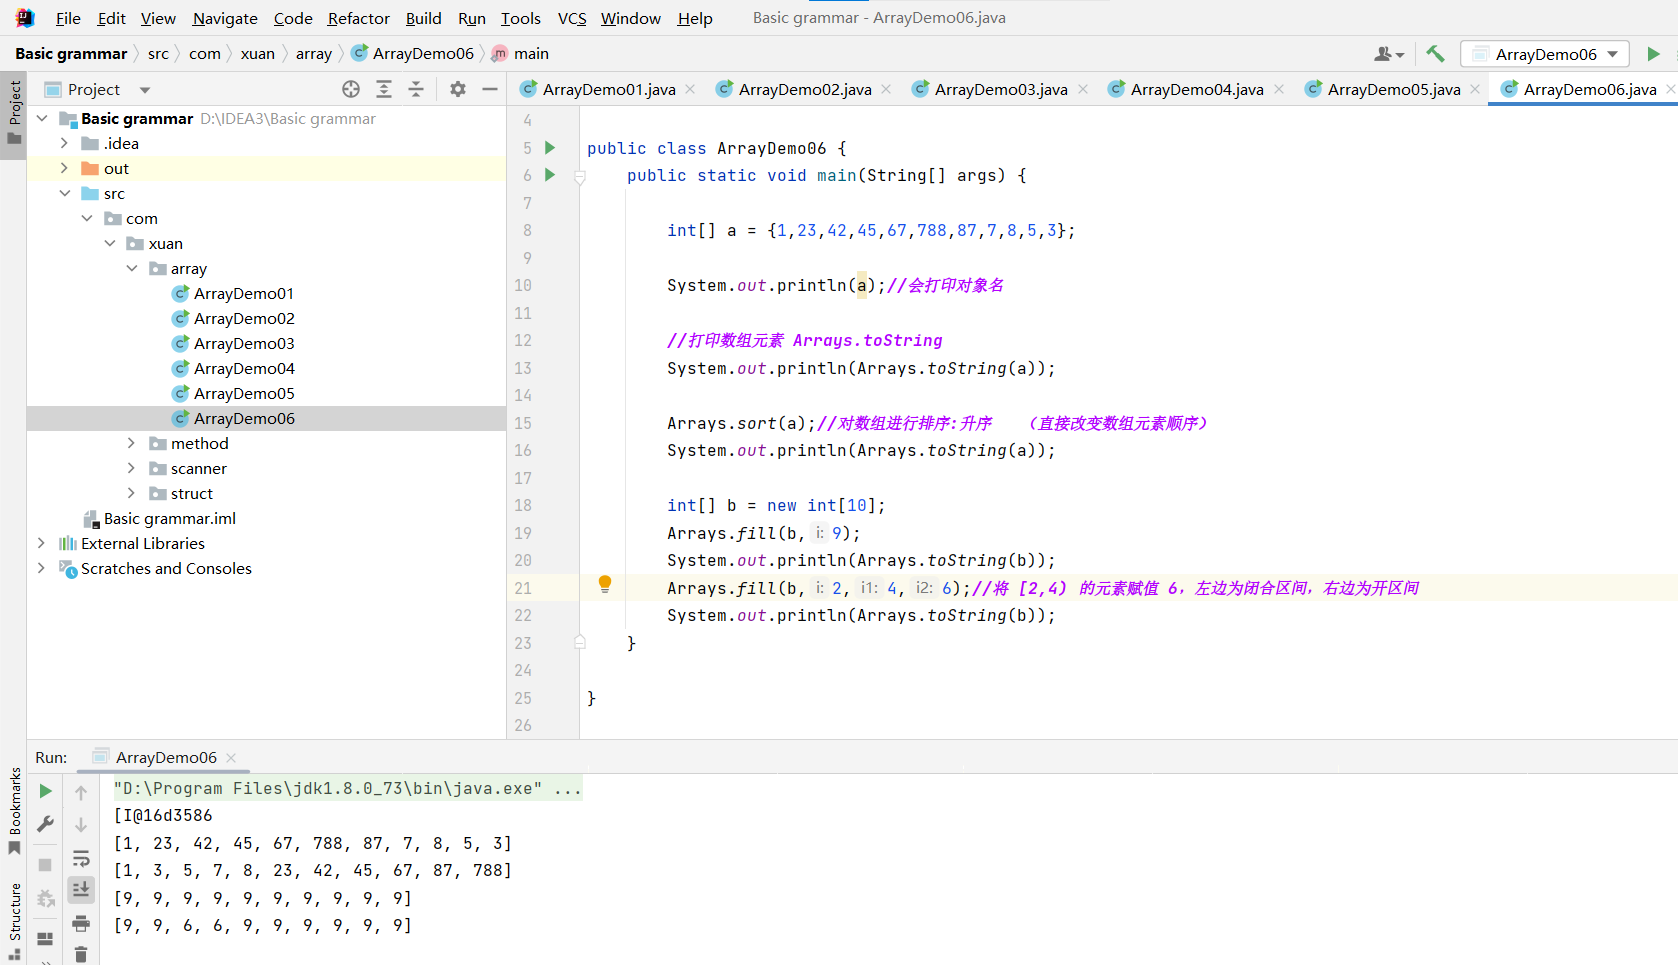Click line number 15 in the gutter
Screen dimensions: 1678x965
click(x=523, y=423)
